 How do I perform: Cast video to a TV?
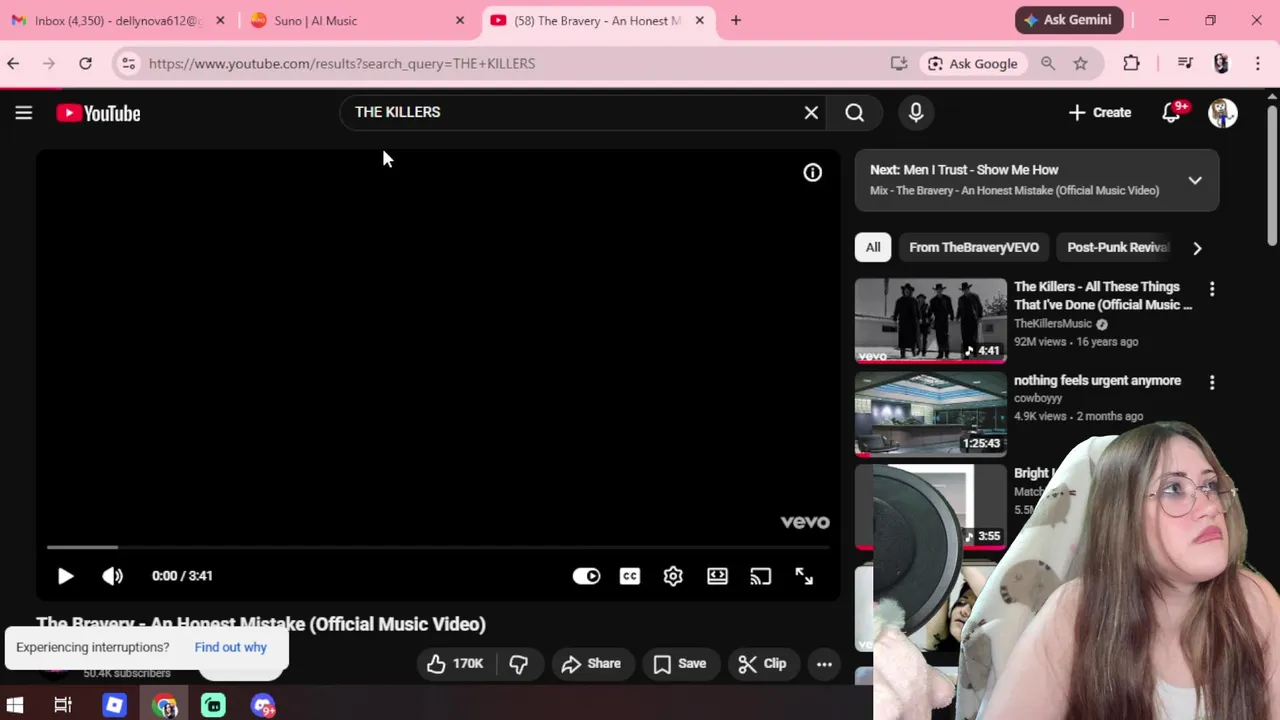click(761, 576)
